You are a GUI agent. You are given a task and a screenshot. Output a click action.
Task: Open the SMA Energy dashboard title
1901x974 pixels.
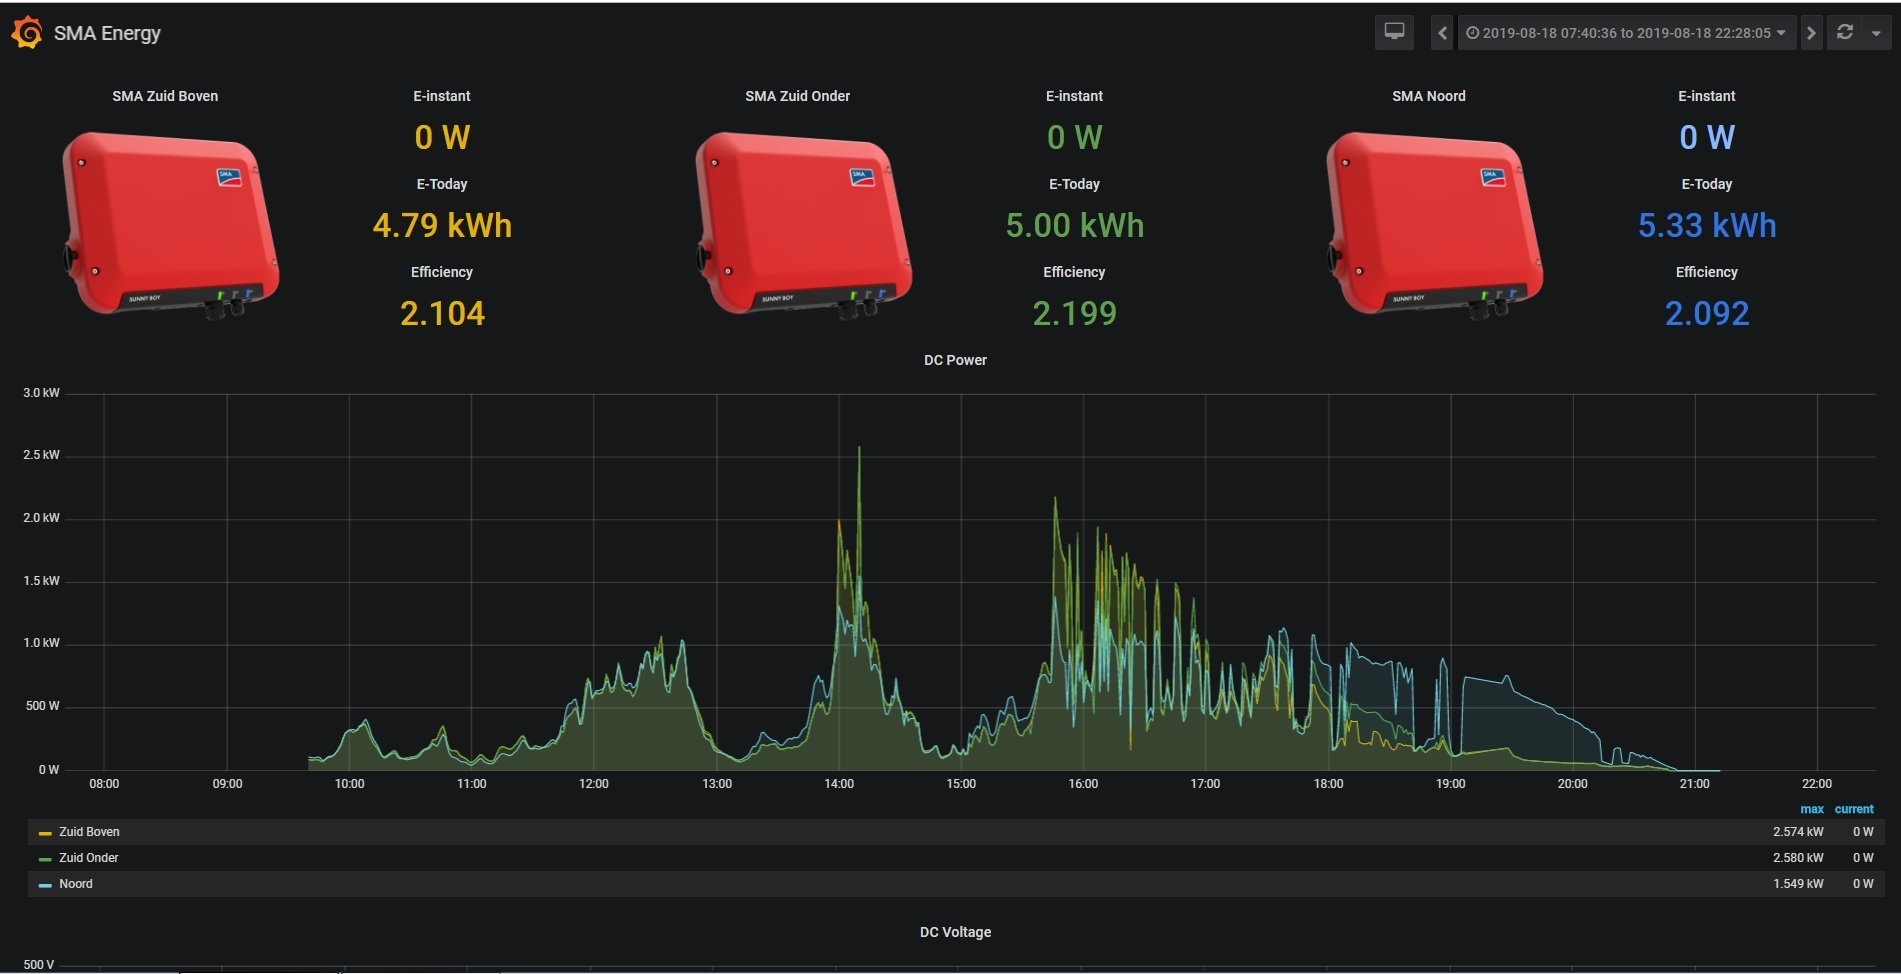107,33
